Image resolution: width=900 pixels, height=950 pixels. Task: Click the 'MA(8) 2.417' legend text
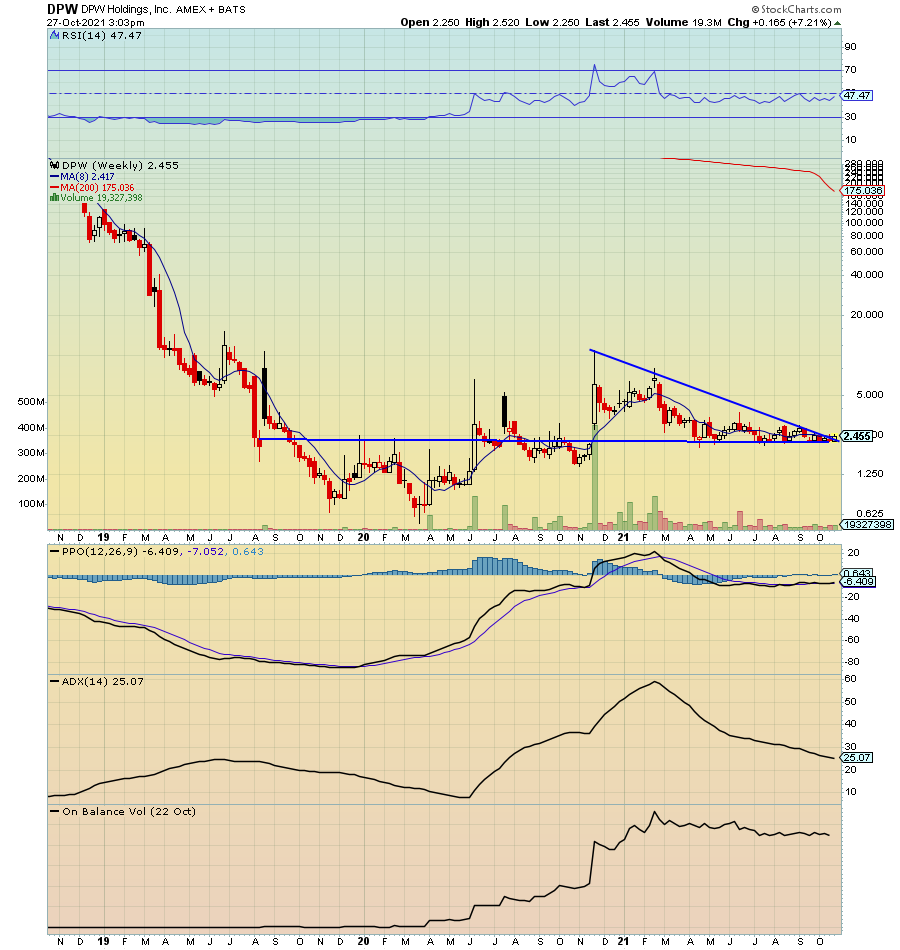(x=87, y=176)
